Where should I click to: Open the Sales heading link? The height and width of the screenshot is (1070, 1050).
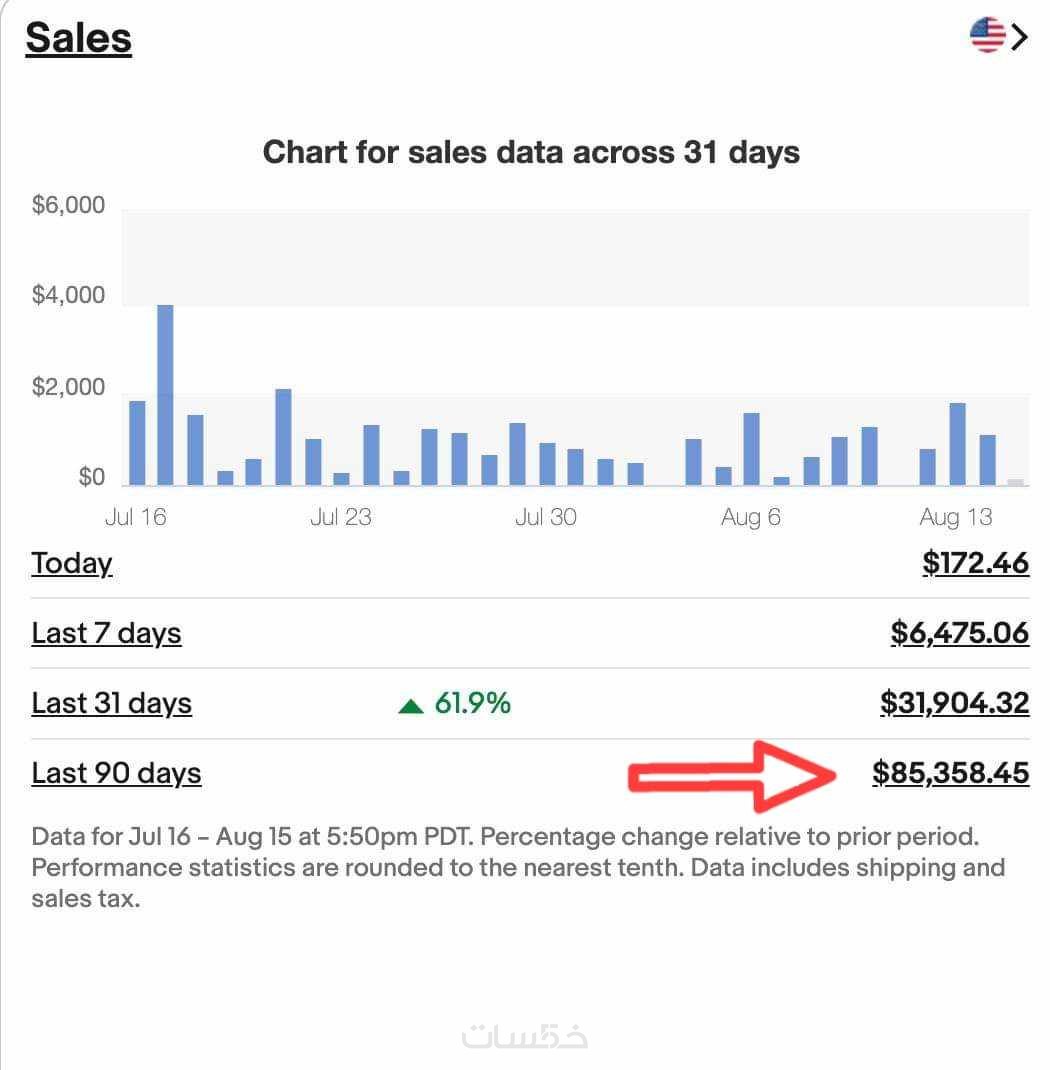click(78, 38)
